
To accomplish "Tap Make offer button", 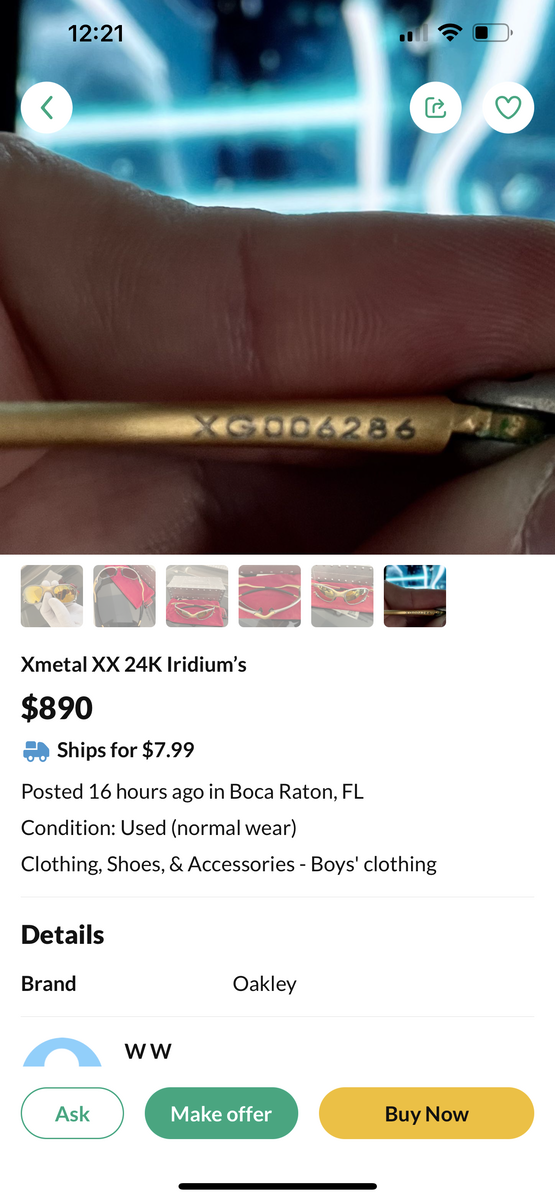I will pyautogui.click(x=221, y=1113).
